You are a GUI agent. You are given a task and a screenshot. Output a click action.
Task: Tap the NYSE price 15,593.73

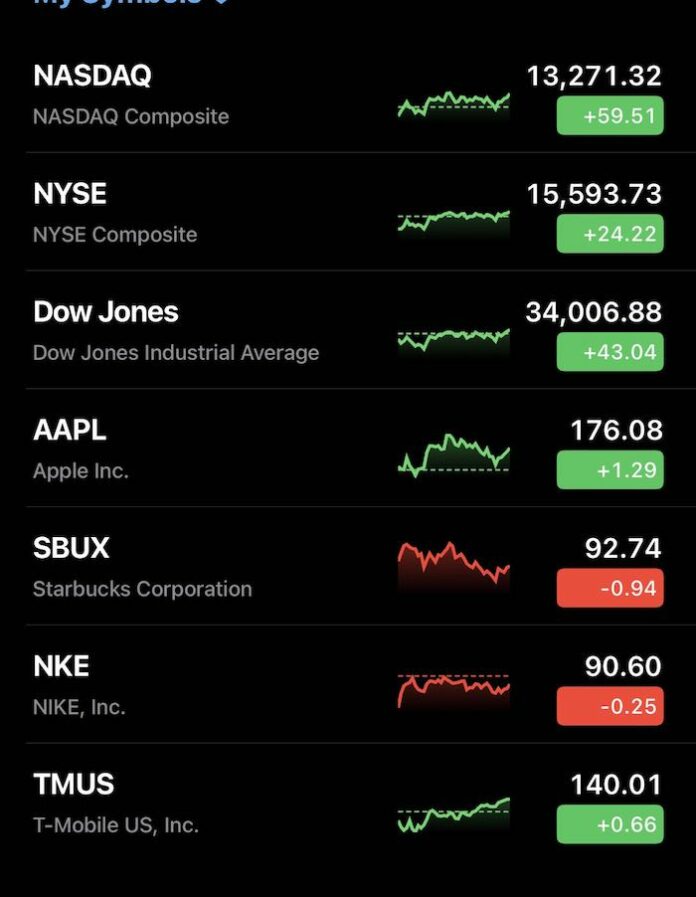pos(594,194)
